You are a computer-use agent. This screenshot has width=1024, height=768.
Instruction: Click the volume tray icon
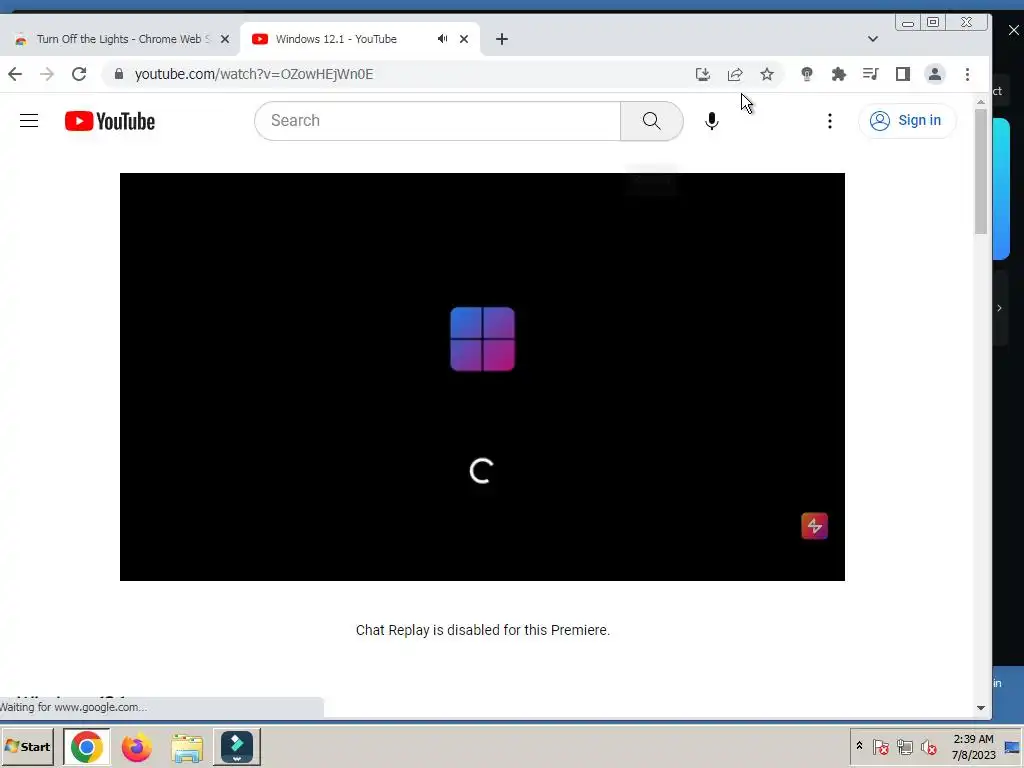click(928, 746)
